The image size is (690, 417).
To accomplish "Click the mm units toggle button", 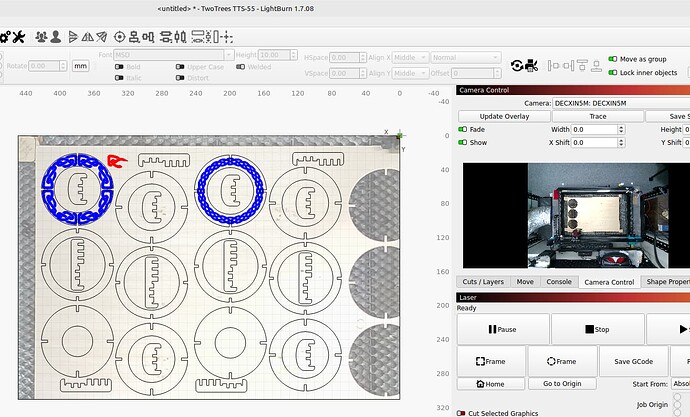I will tap(81, 66).
